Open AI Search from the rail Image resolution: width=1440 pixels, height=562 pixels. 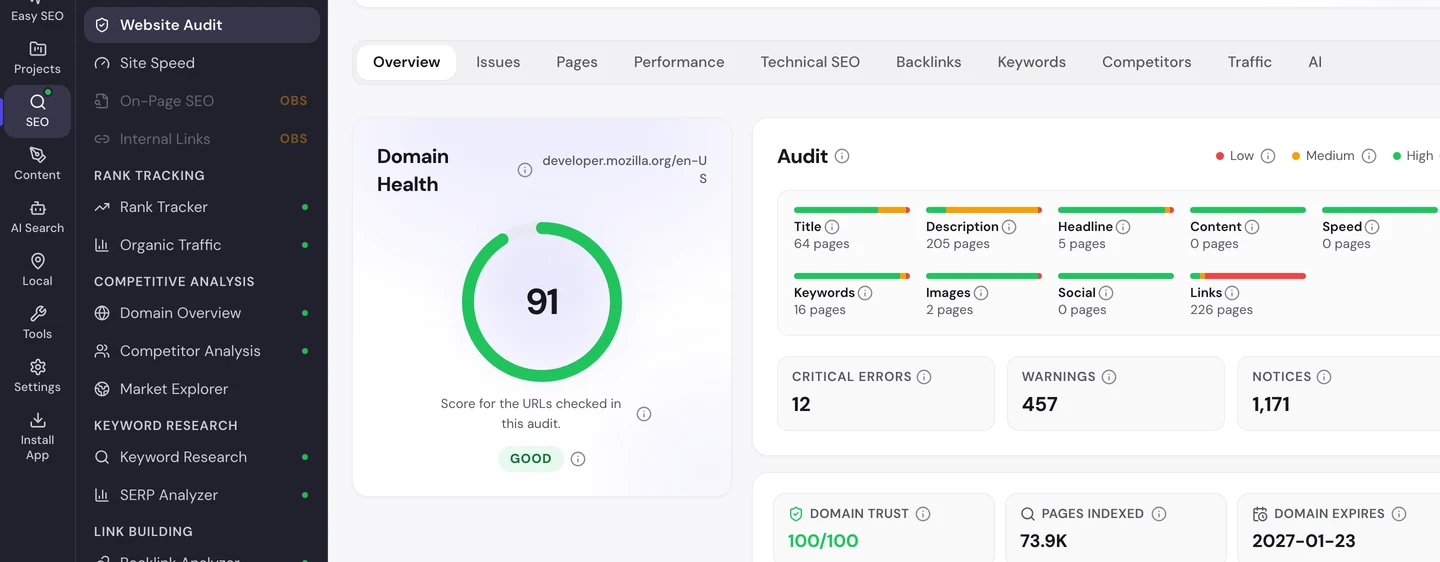37,217
